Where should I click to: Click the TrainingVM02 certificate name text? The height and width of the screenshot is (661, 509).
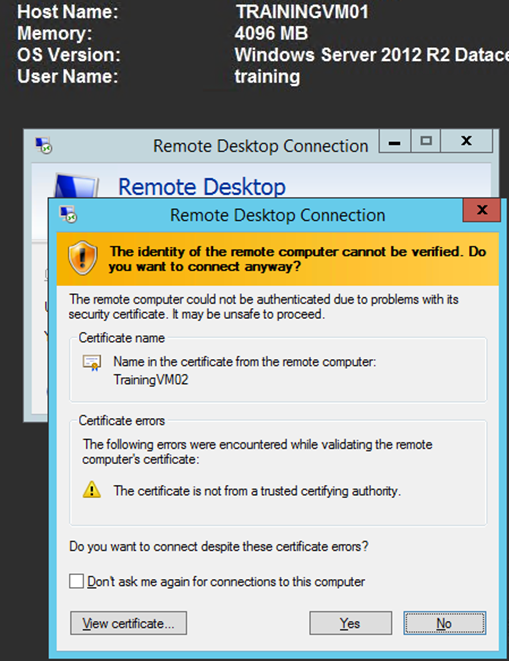[x=151, y=380]
